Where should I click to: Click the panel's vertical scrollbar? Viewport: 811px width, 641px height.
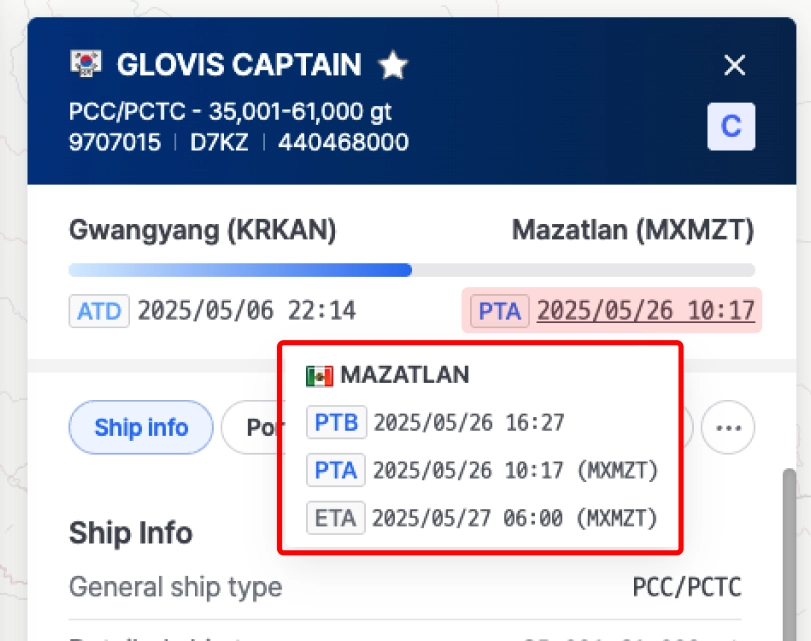pos(789,540)
